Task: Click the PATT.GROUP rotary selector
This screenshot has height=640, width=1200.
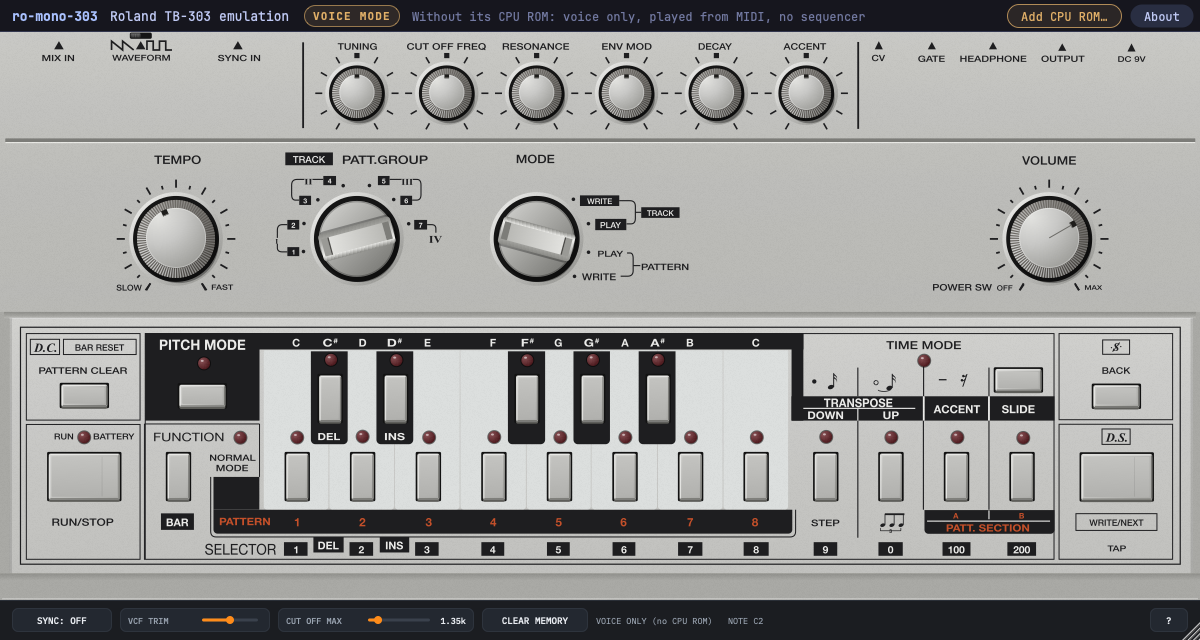Action: coord(357,238)
